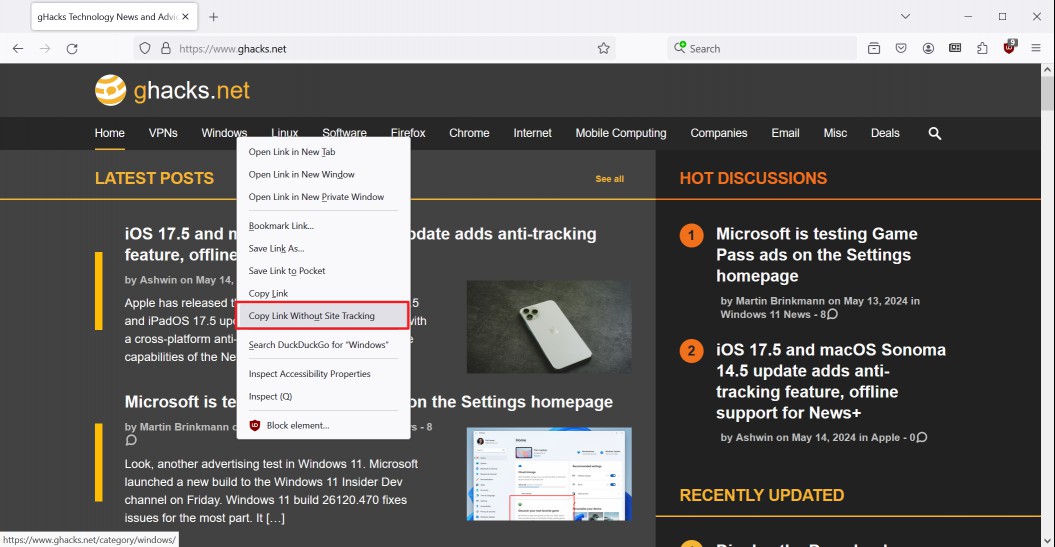Go back using the browser back arrow
This screenshot has width=1055, height=547.
point(18,48)
